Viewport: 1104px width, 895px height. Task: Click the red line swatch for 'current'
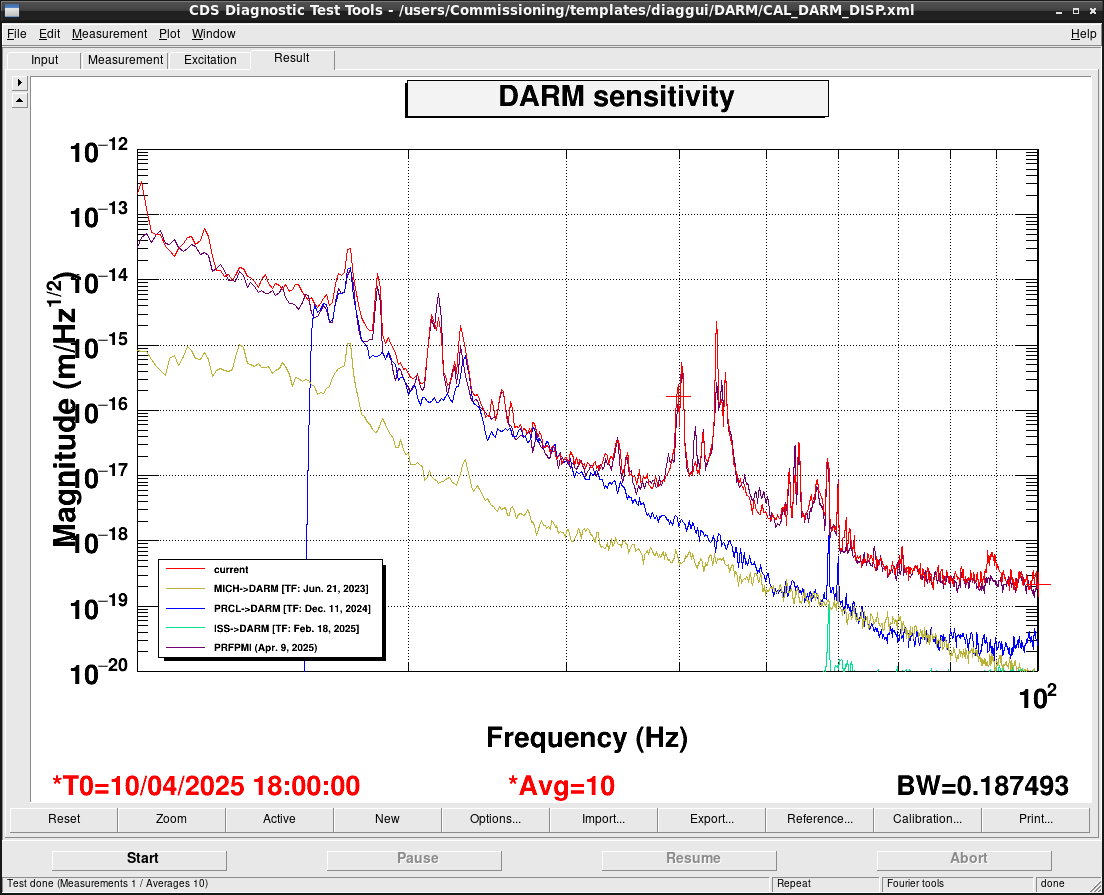(x=184, y=570)
